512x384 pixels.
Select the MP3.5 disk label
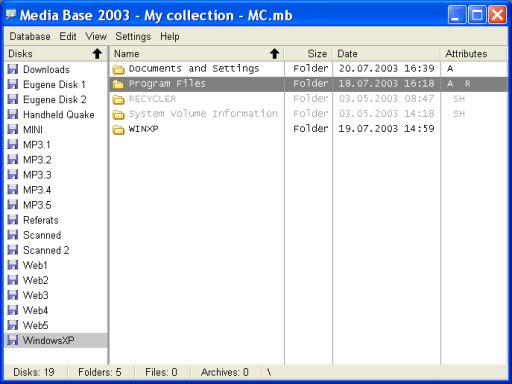pos(37,205)
